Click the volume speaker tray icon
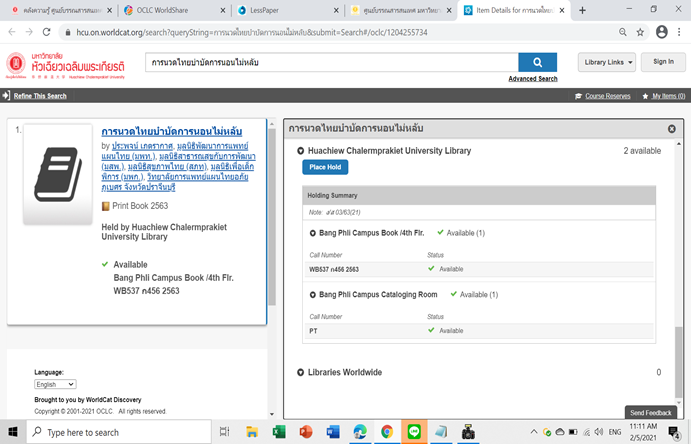Screen dimensions: 691x444 [x=598, y=432]
